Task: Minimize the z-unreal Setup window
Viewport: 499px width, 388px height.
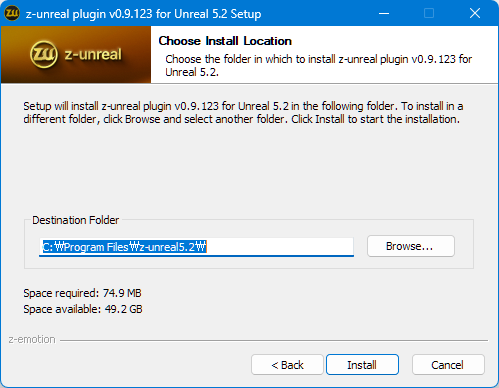Action: point(384,13)
